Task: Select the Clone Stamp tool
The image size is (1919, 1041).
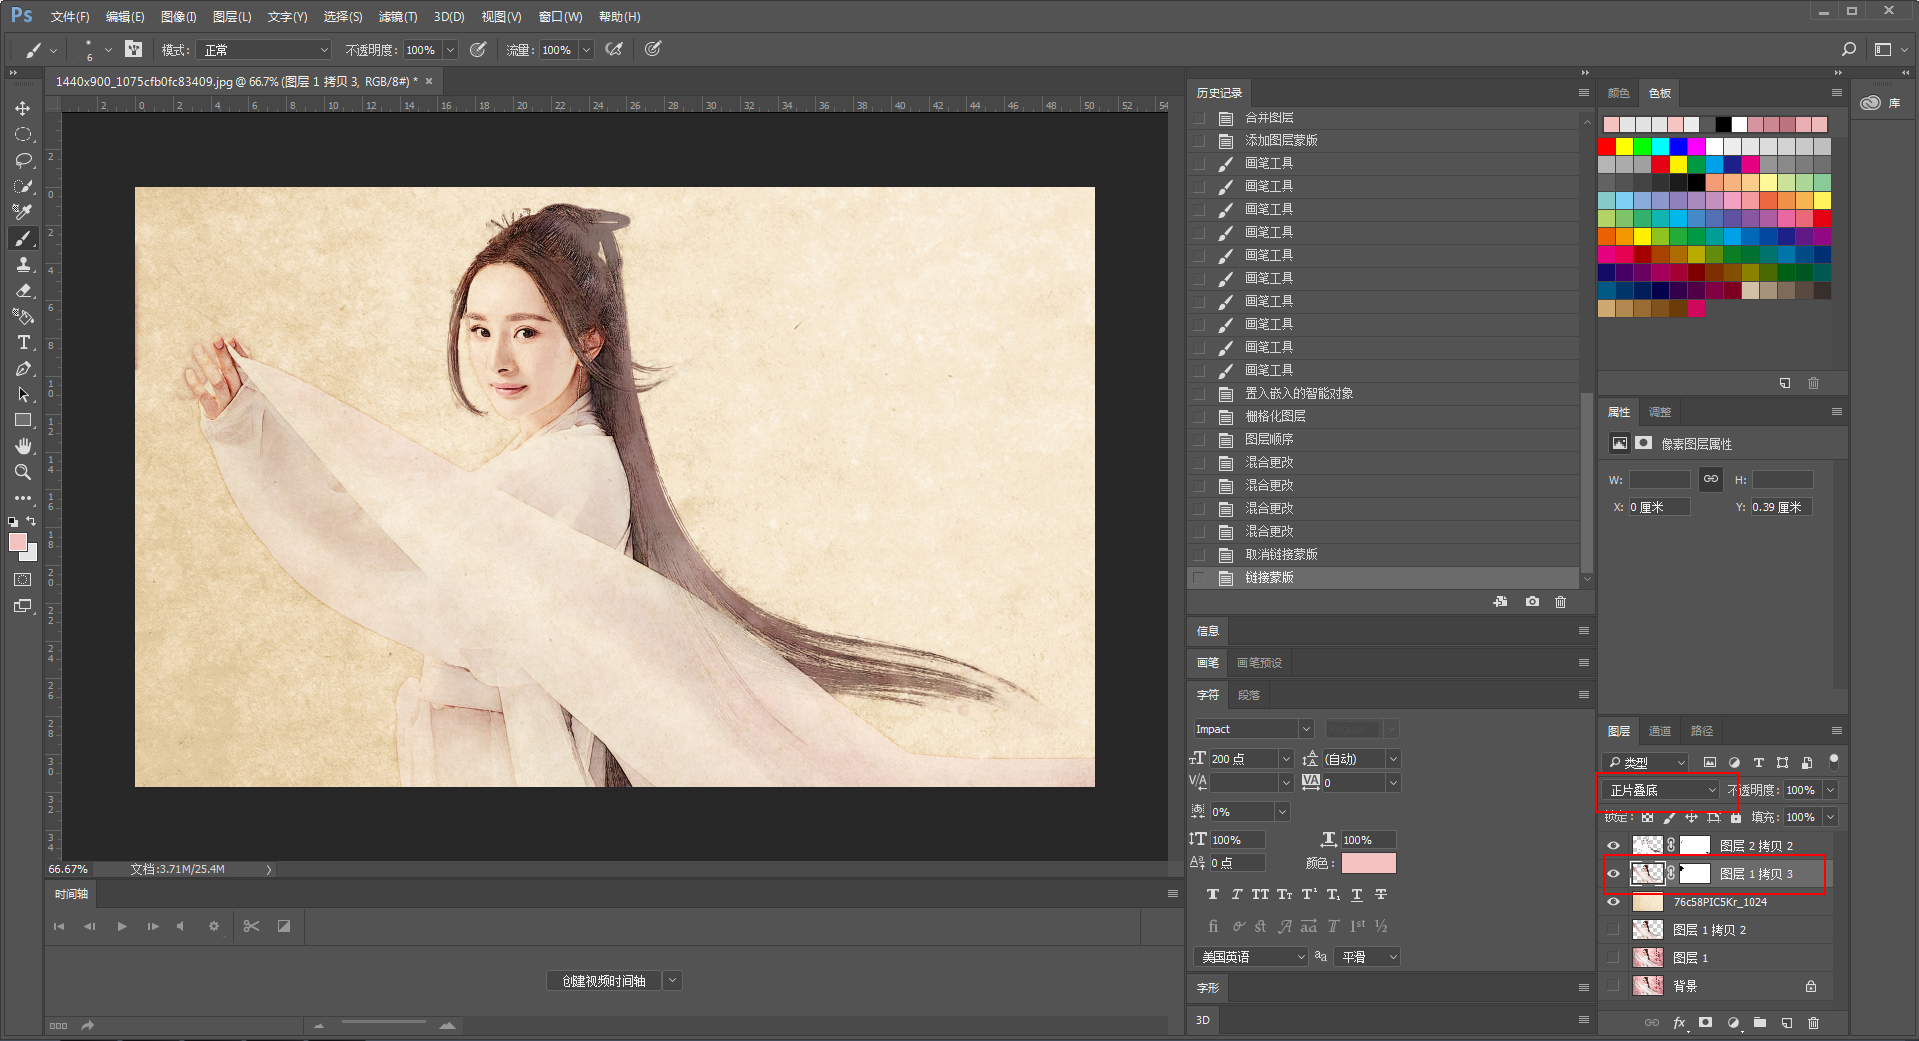Action: (23, 264)
